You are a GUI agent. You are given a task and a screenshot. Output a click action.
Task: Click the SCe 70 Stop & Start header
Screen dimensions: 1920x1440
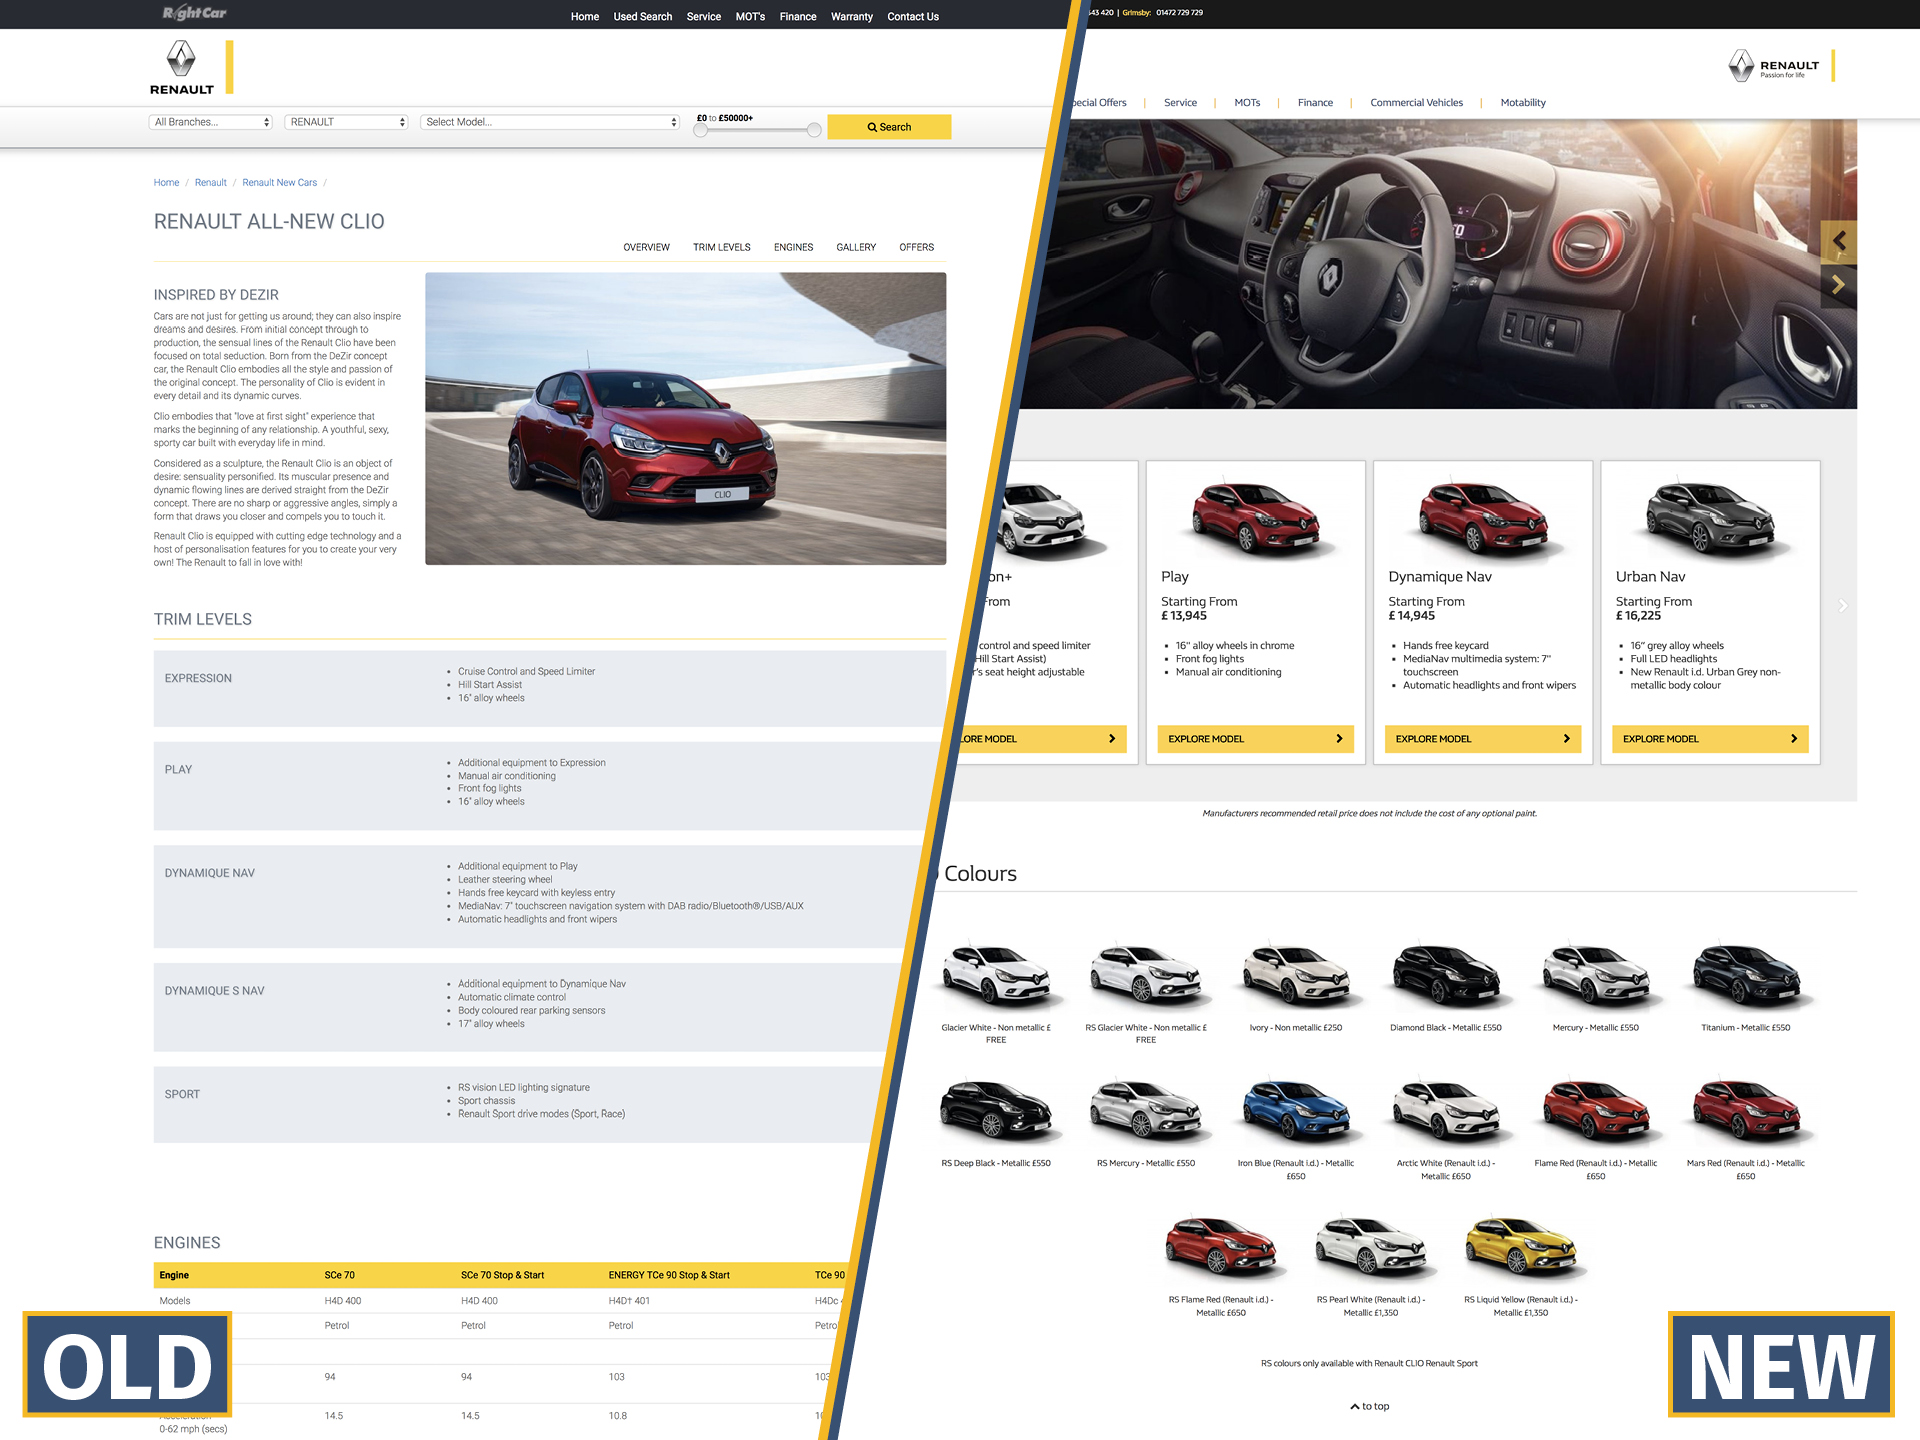(x=502, y=1275)
